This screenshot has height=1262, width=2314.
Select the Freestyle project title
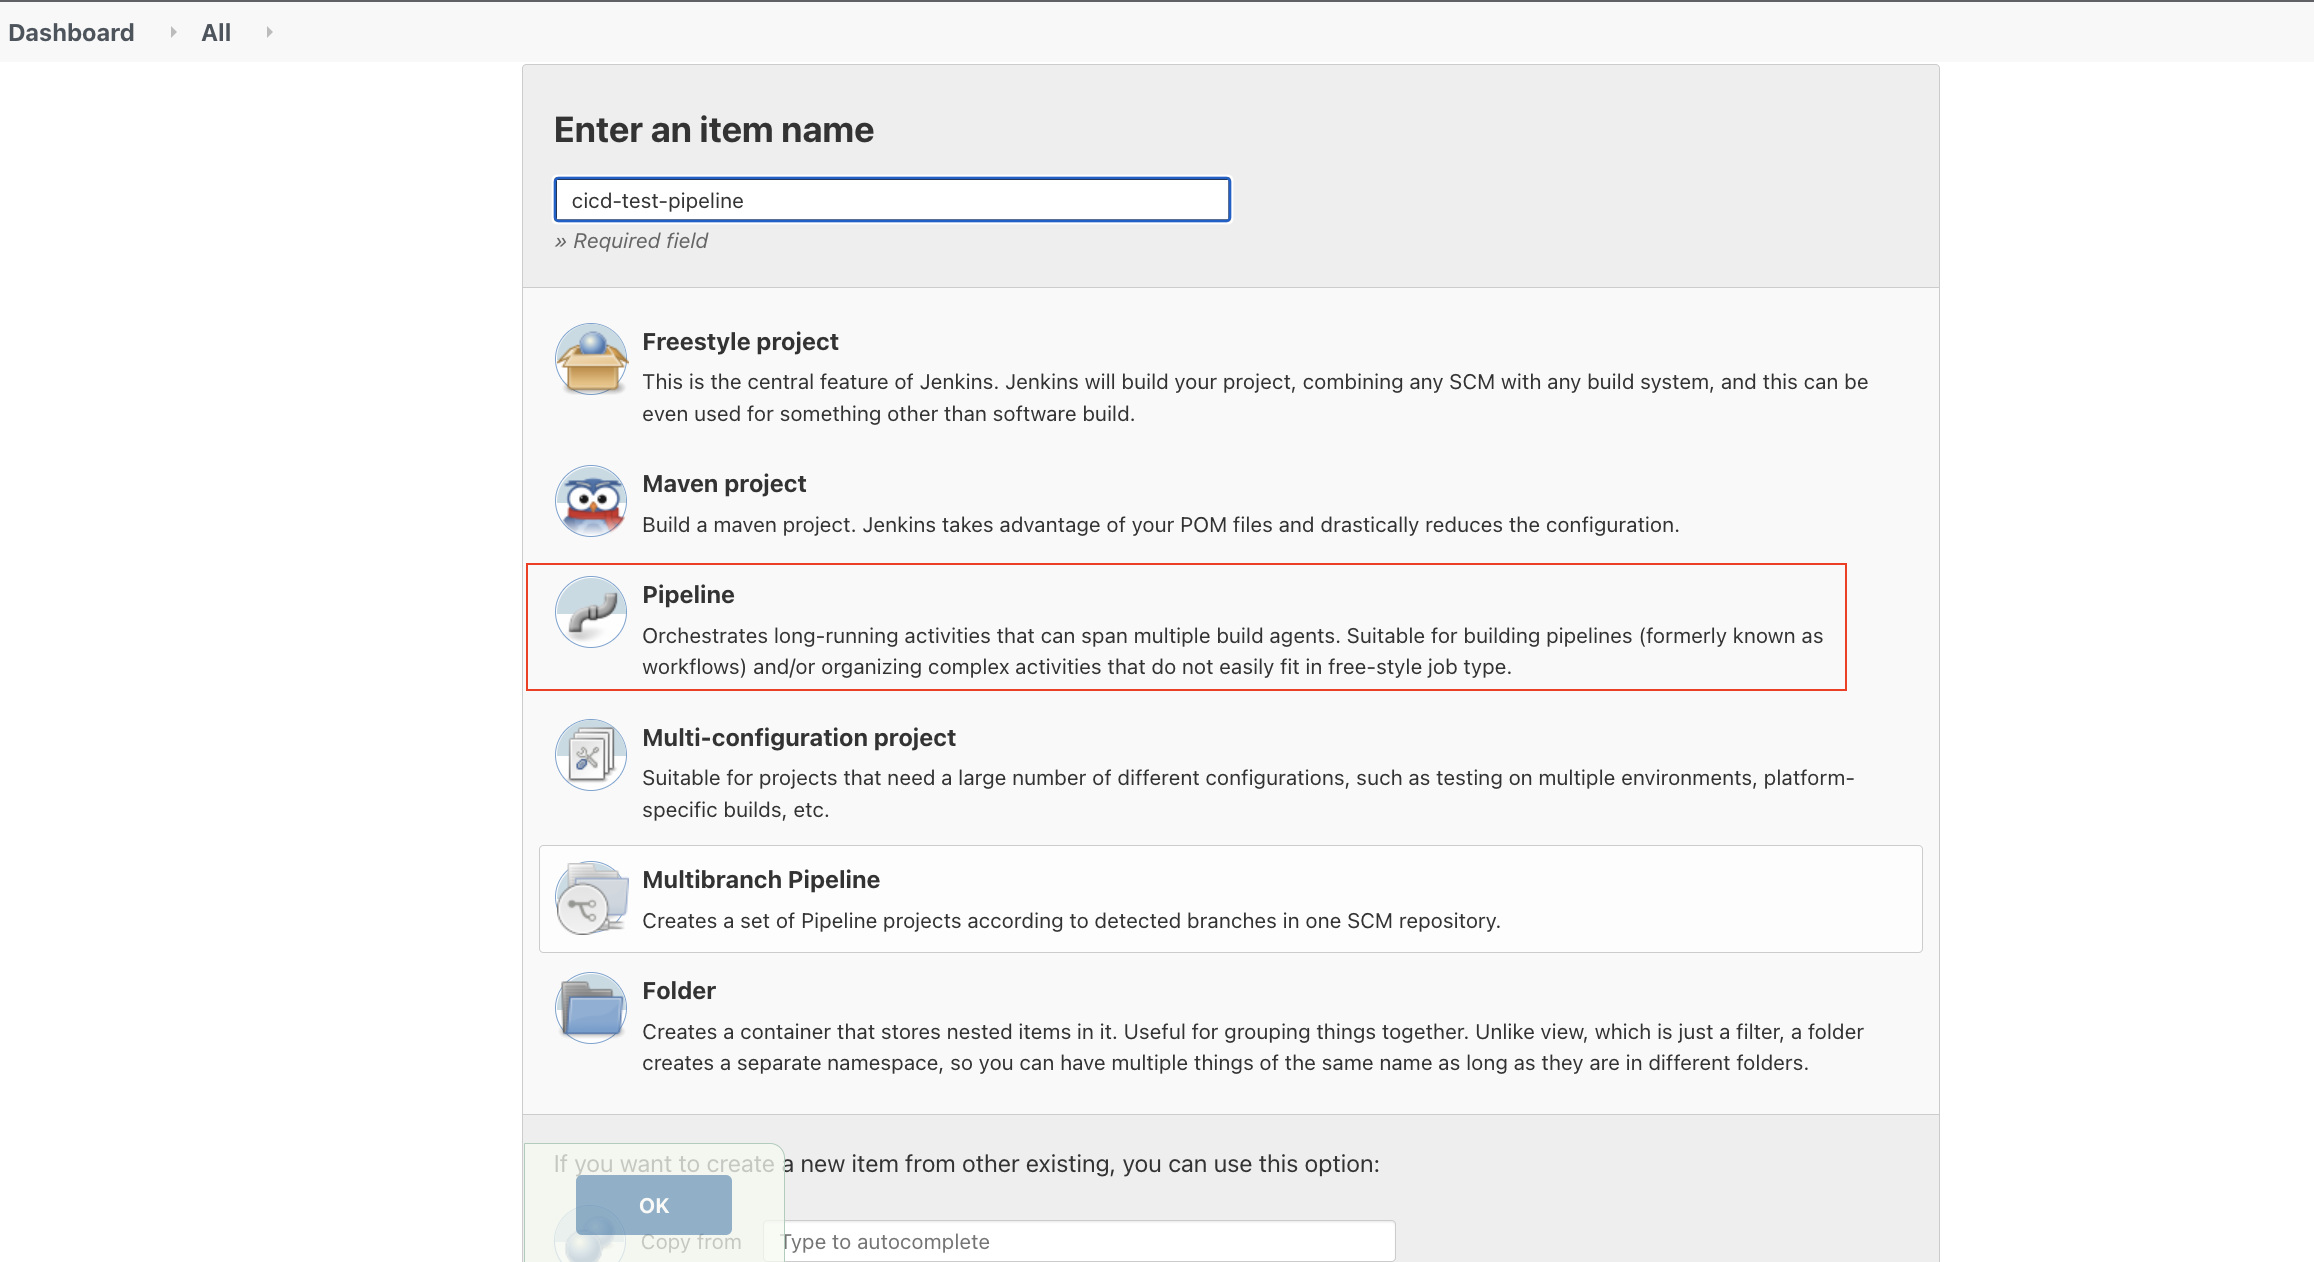740,342
